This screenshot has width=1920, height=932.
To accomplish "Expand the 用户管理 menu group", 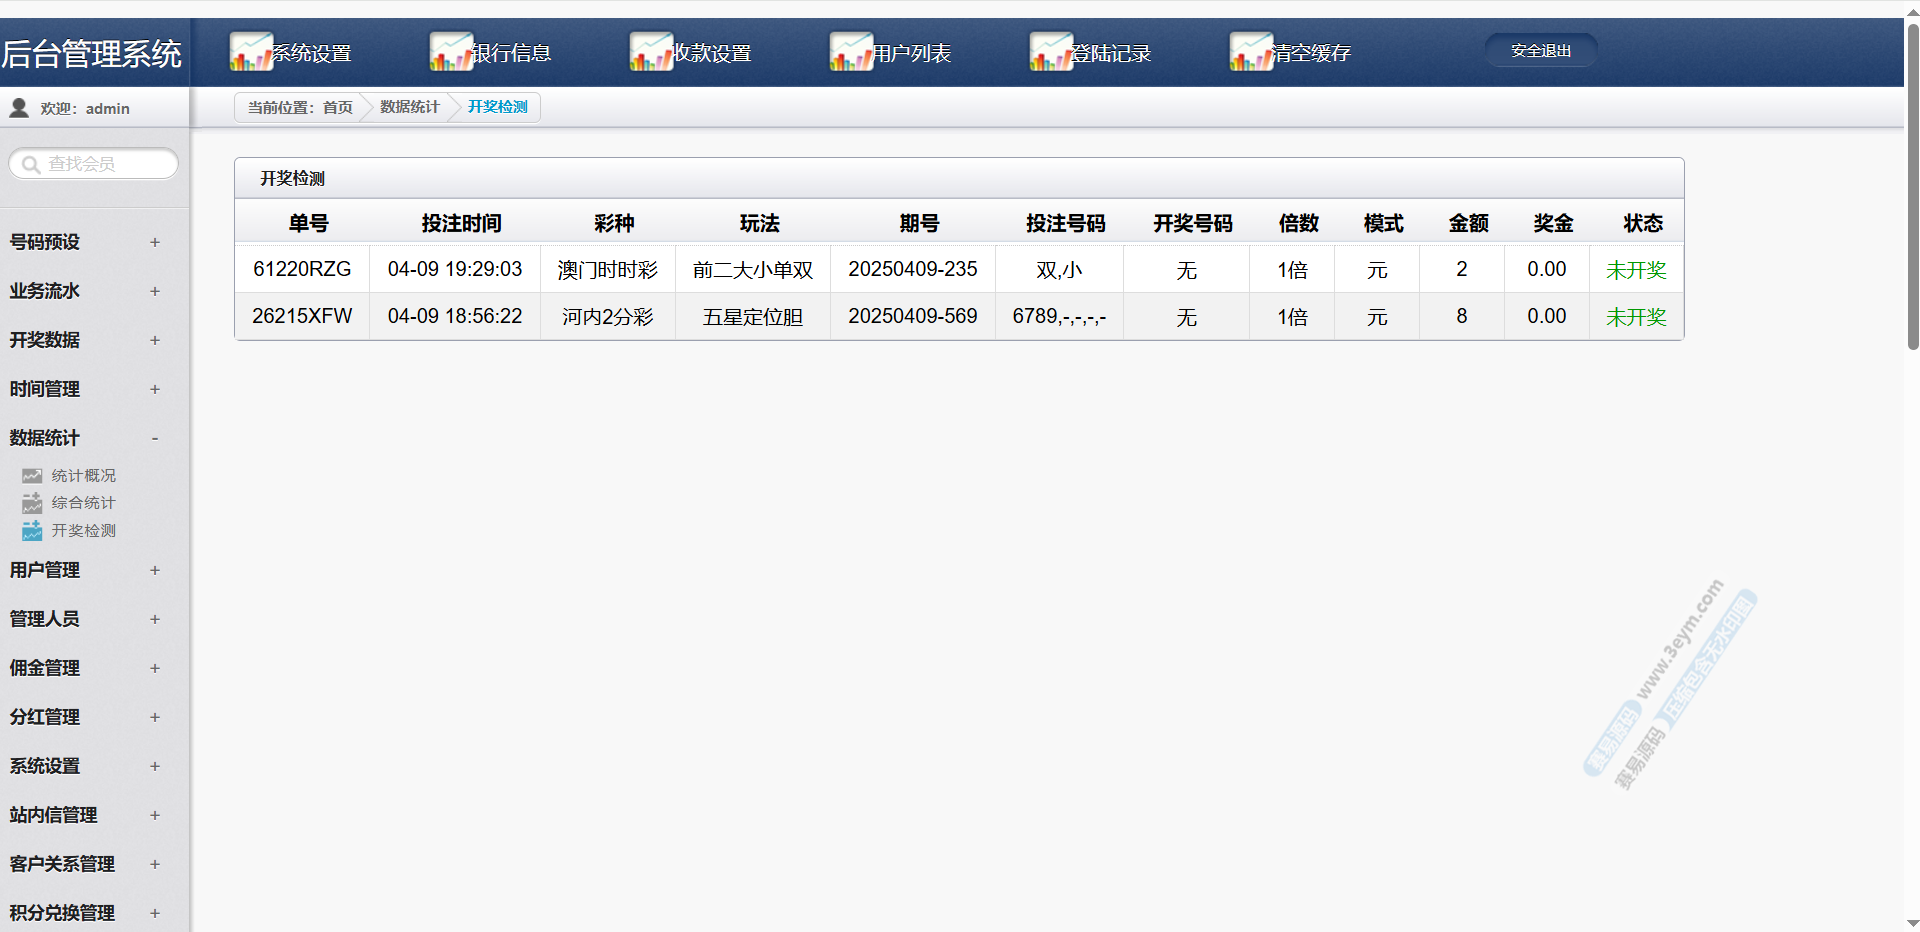I will pos(155,570).
